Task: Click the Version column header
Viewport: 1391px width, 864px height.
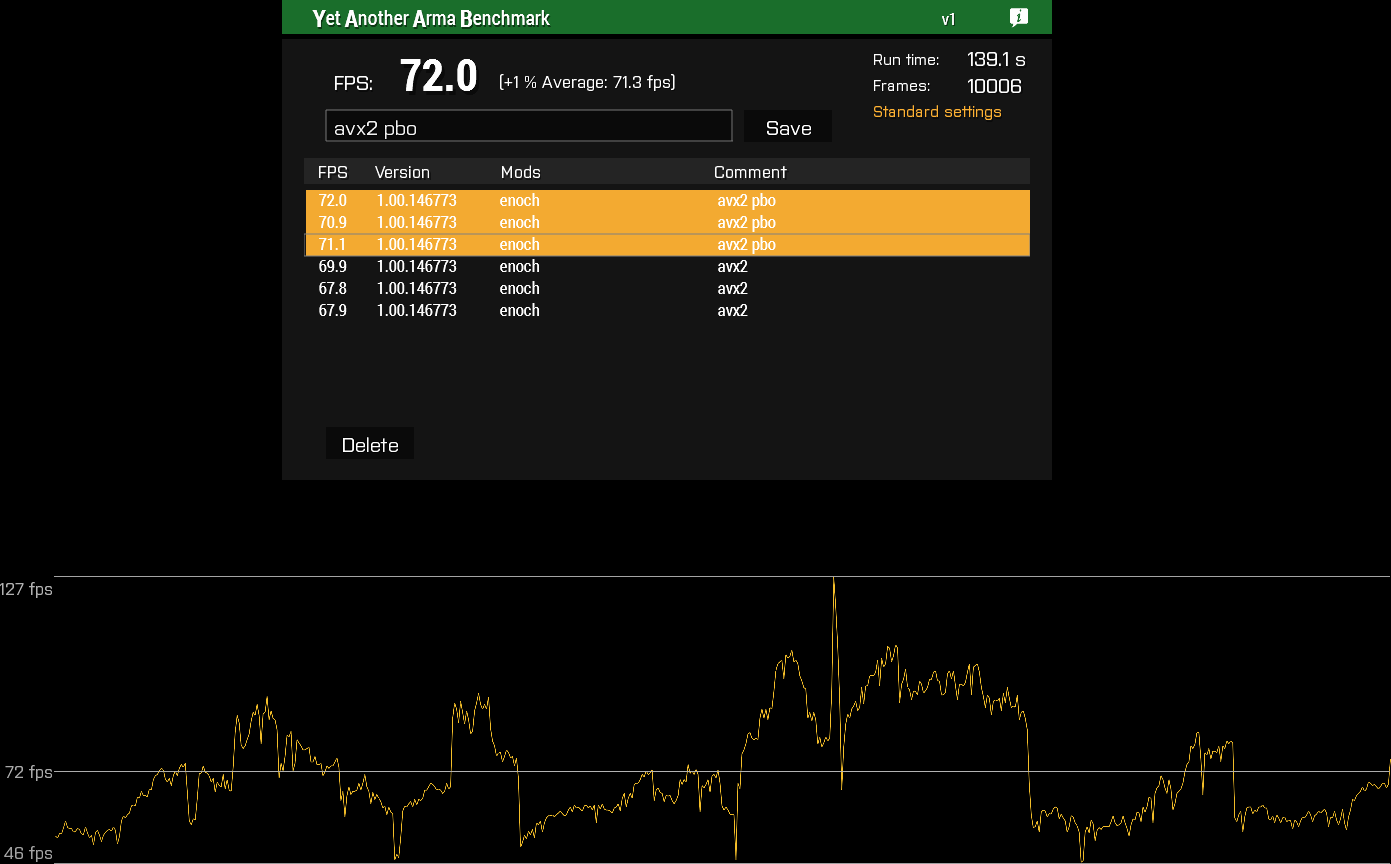Action: coord(402,172)
